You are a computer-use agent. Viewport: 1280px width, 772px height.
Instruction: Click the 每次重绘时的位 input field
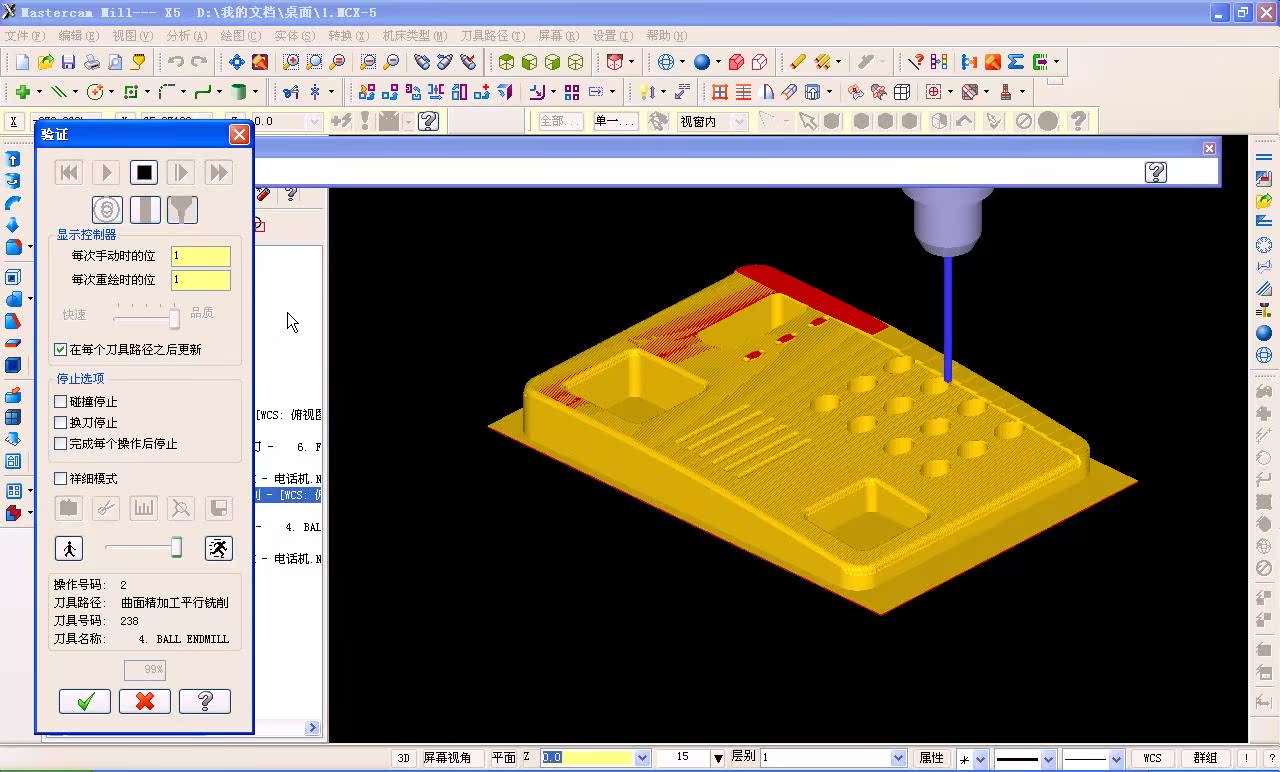(200, 280)
